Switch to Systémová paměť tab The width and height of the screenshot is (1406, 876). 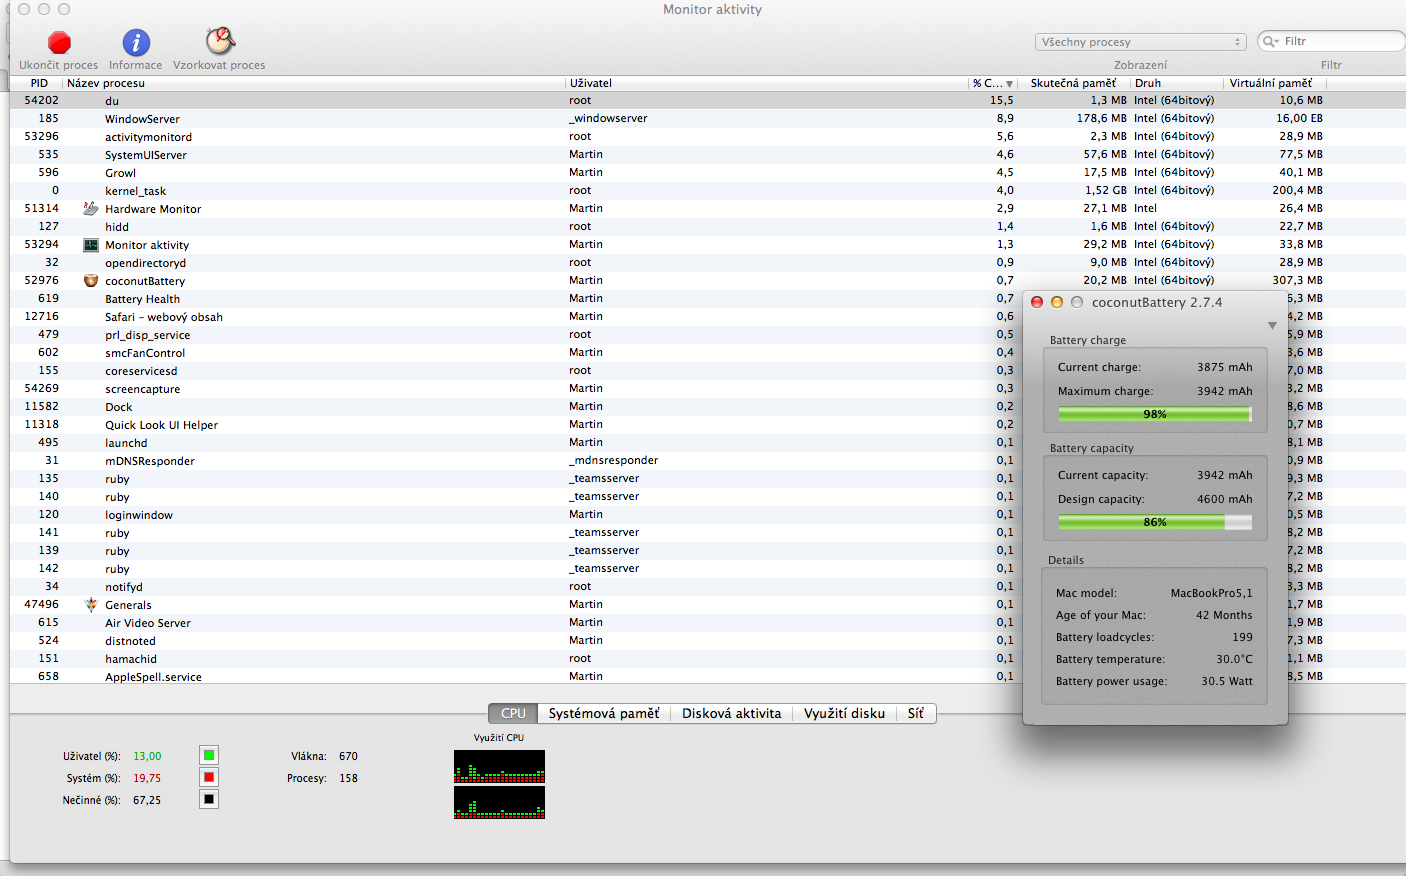[x=604, y=713]
